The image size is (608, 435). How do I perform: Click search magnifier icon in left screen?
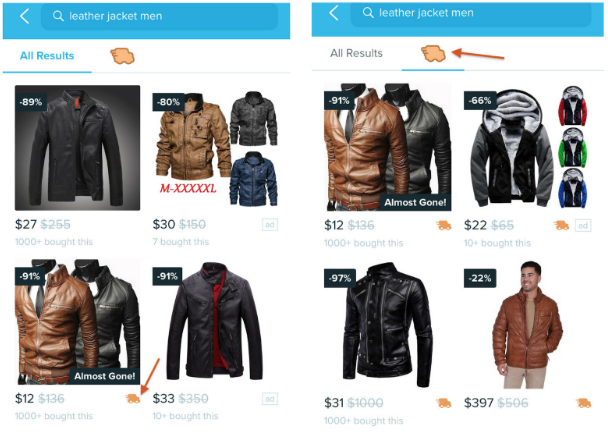pos(58,16)
